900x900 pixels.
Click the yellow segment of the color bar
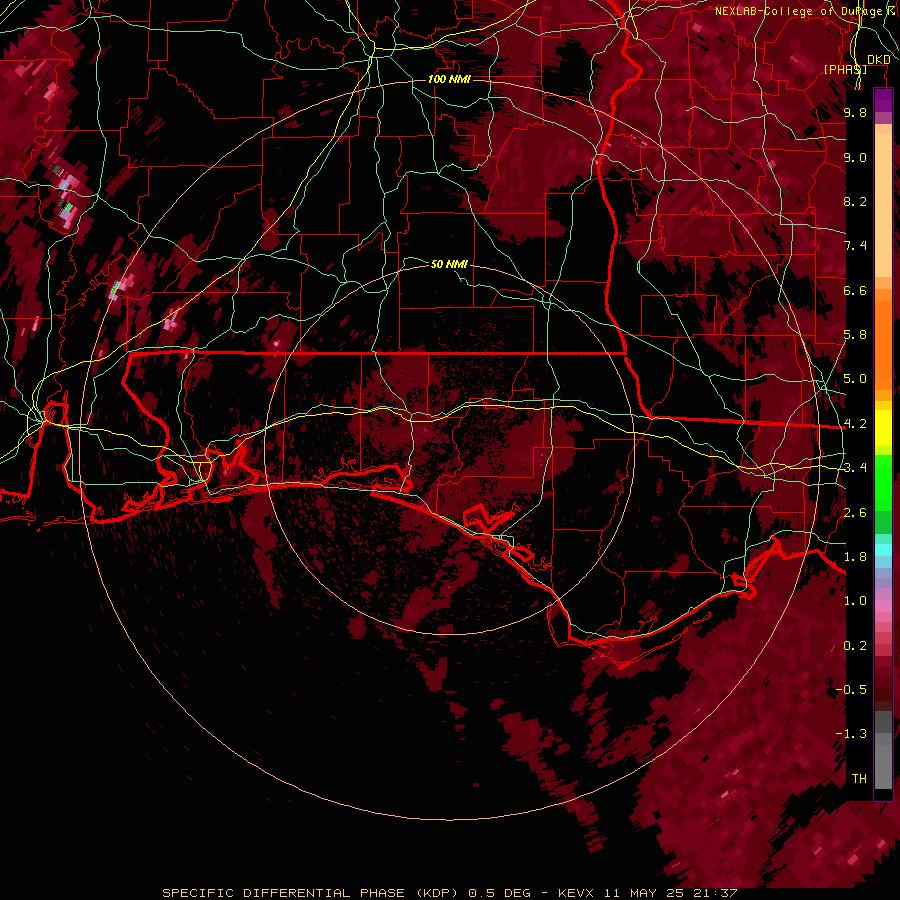pyautogui.click(x=883, y=428)
